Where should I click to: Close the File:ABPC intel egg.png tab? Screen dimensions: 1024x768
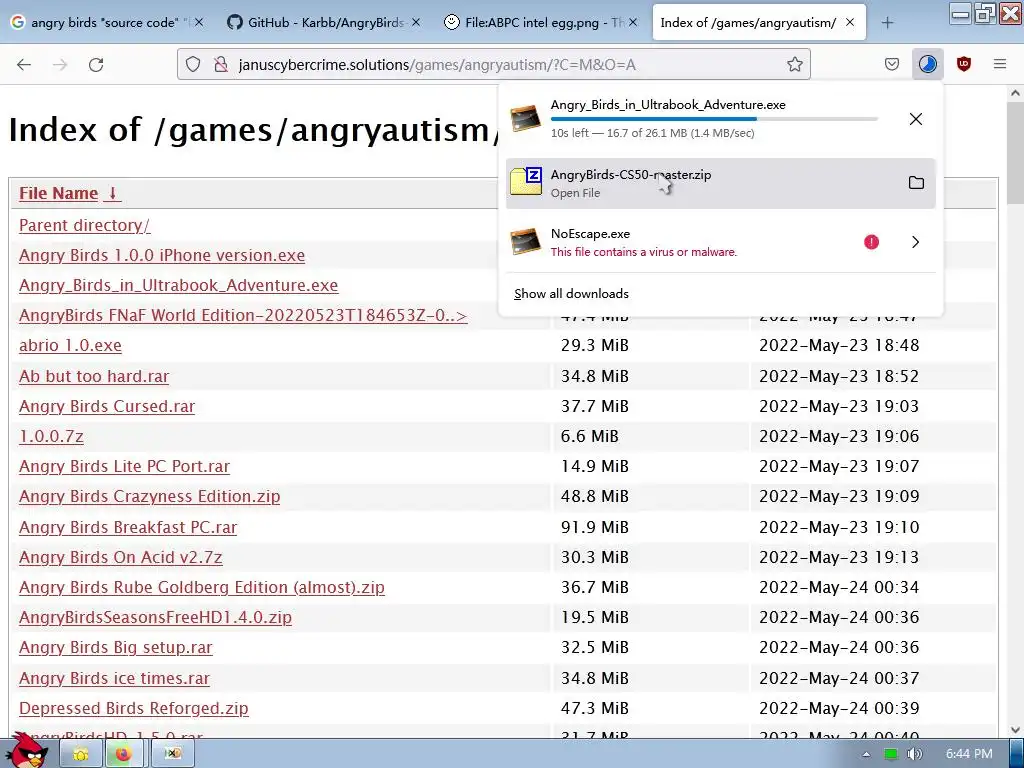coord(633,23)
